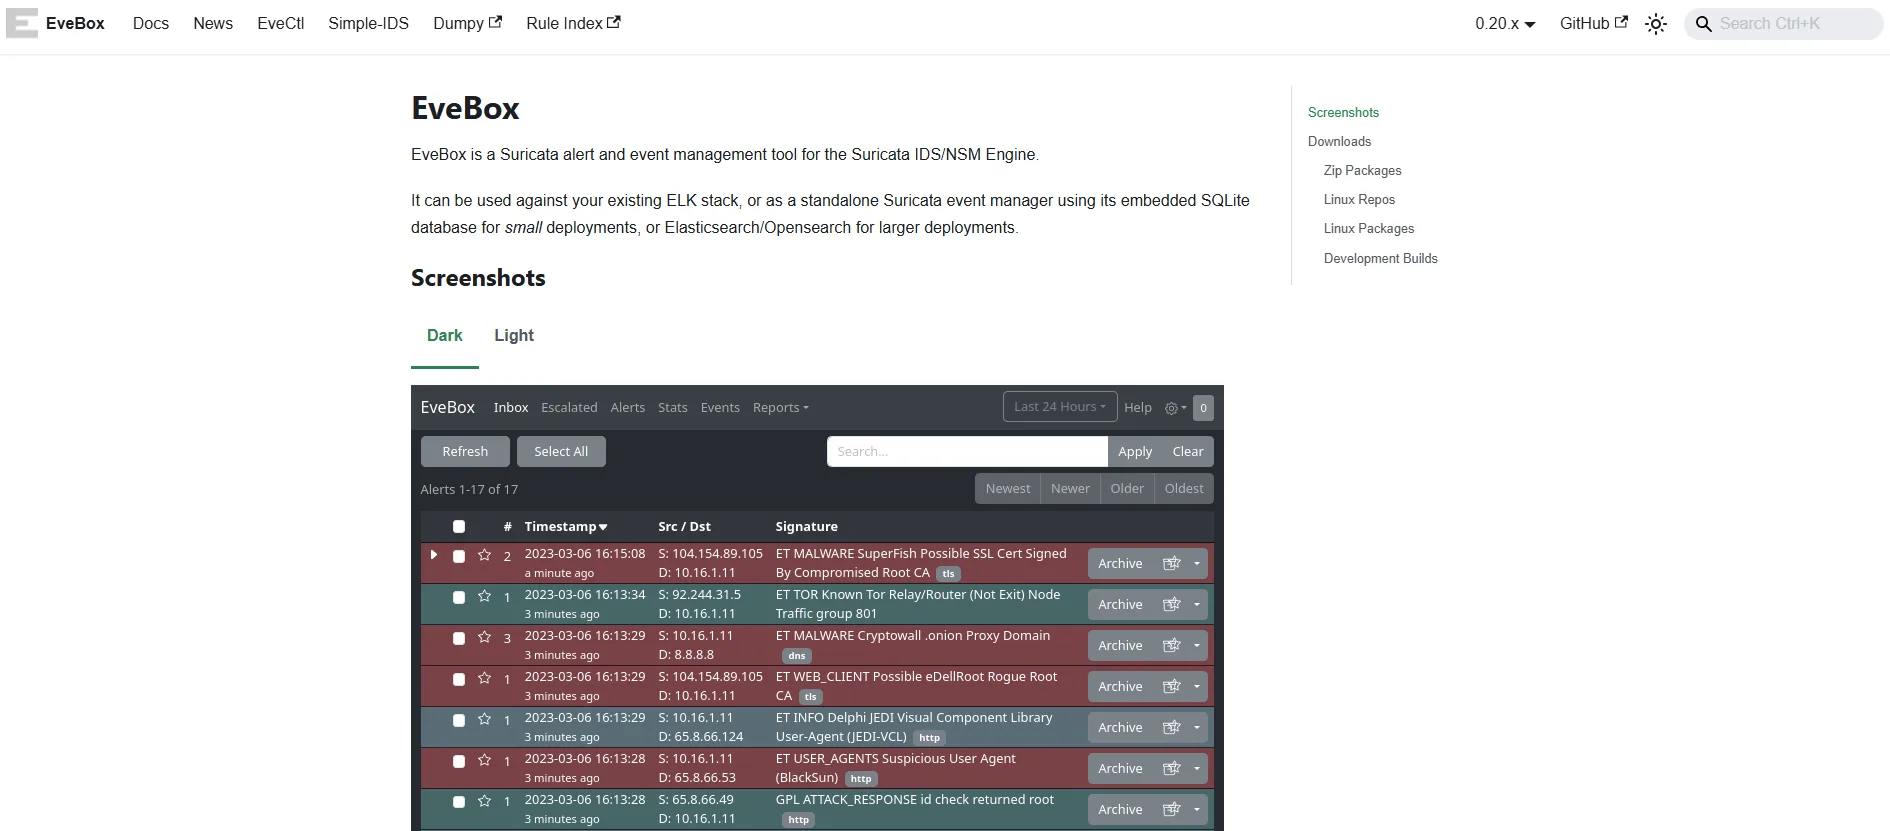This screenshot has height=831, width=1890.
Task: Expand the SuperFish alert row triangle
Action: click(434, 554)
